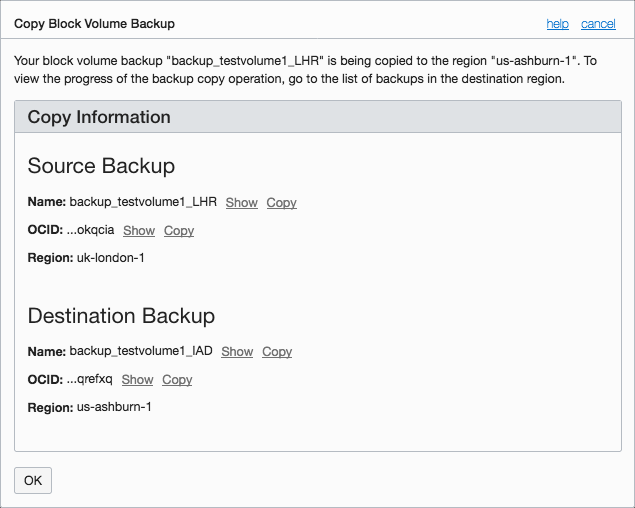Show the source backup name

[x=241, y=202]
